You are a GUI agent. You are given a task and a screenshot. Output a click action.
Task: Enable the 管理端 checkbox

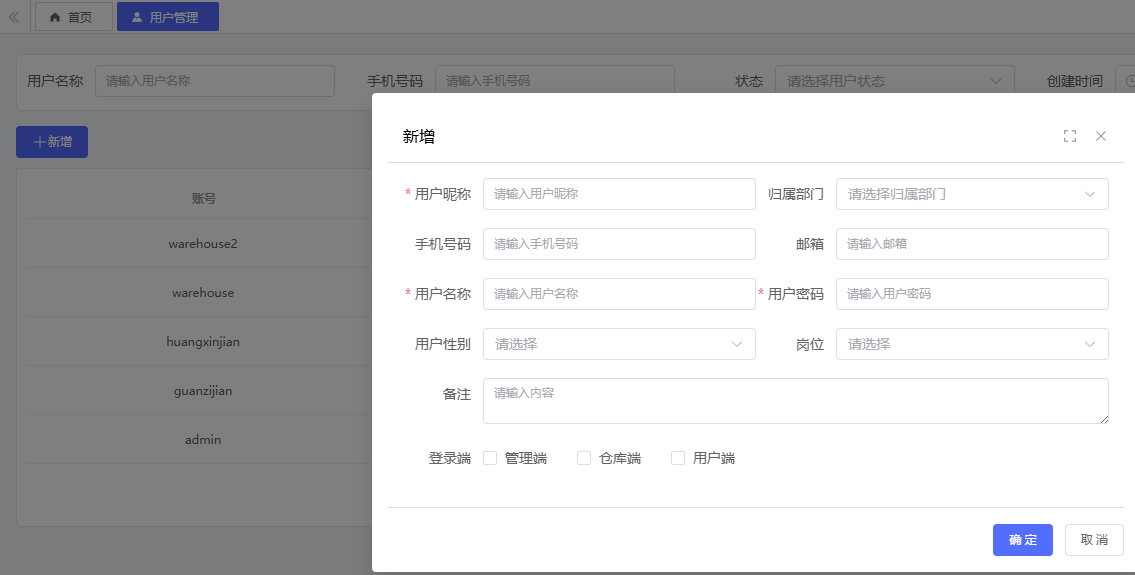coord(490,458)
